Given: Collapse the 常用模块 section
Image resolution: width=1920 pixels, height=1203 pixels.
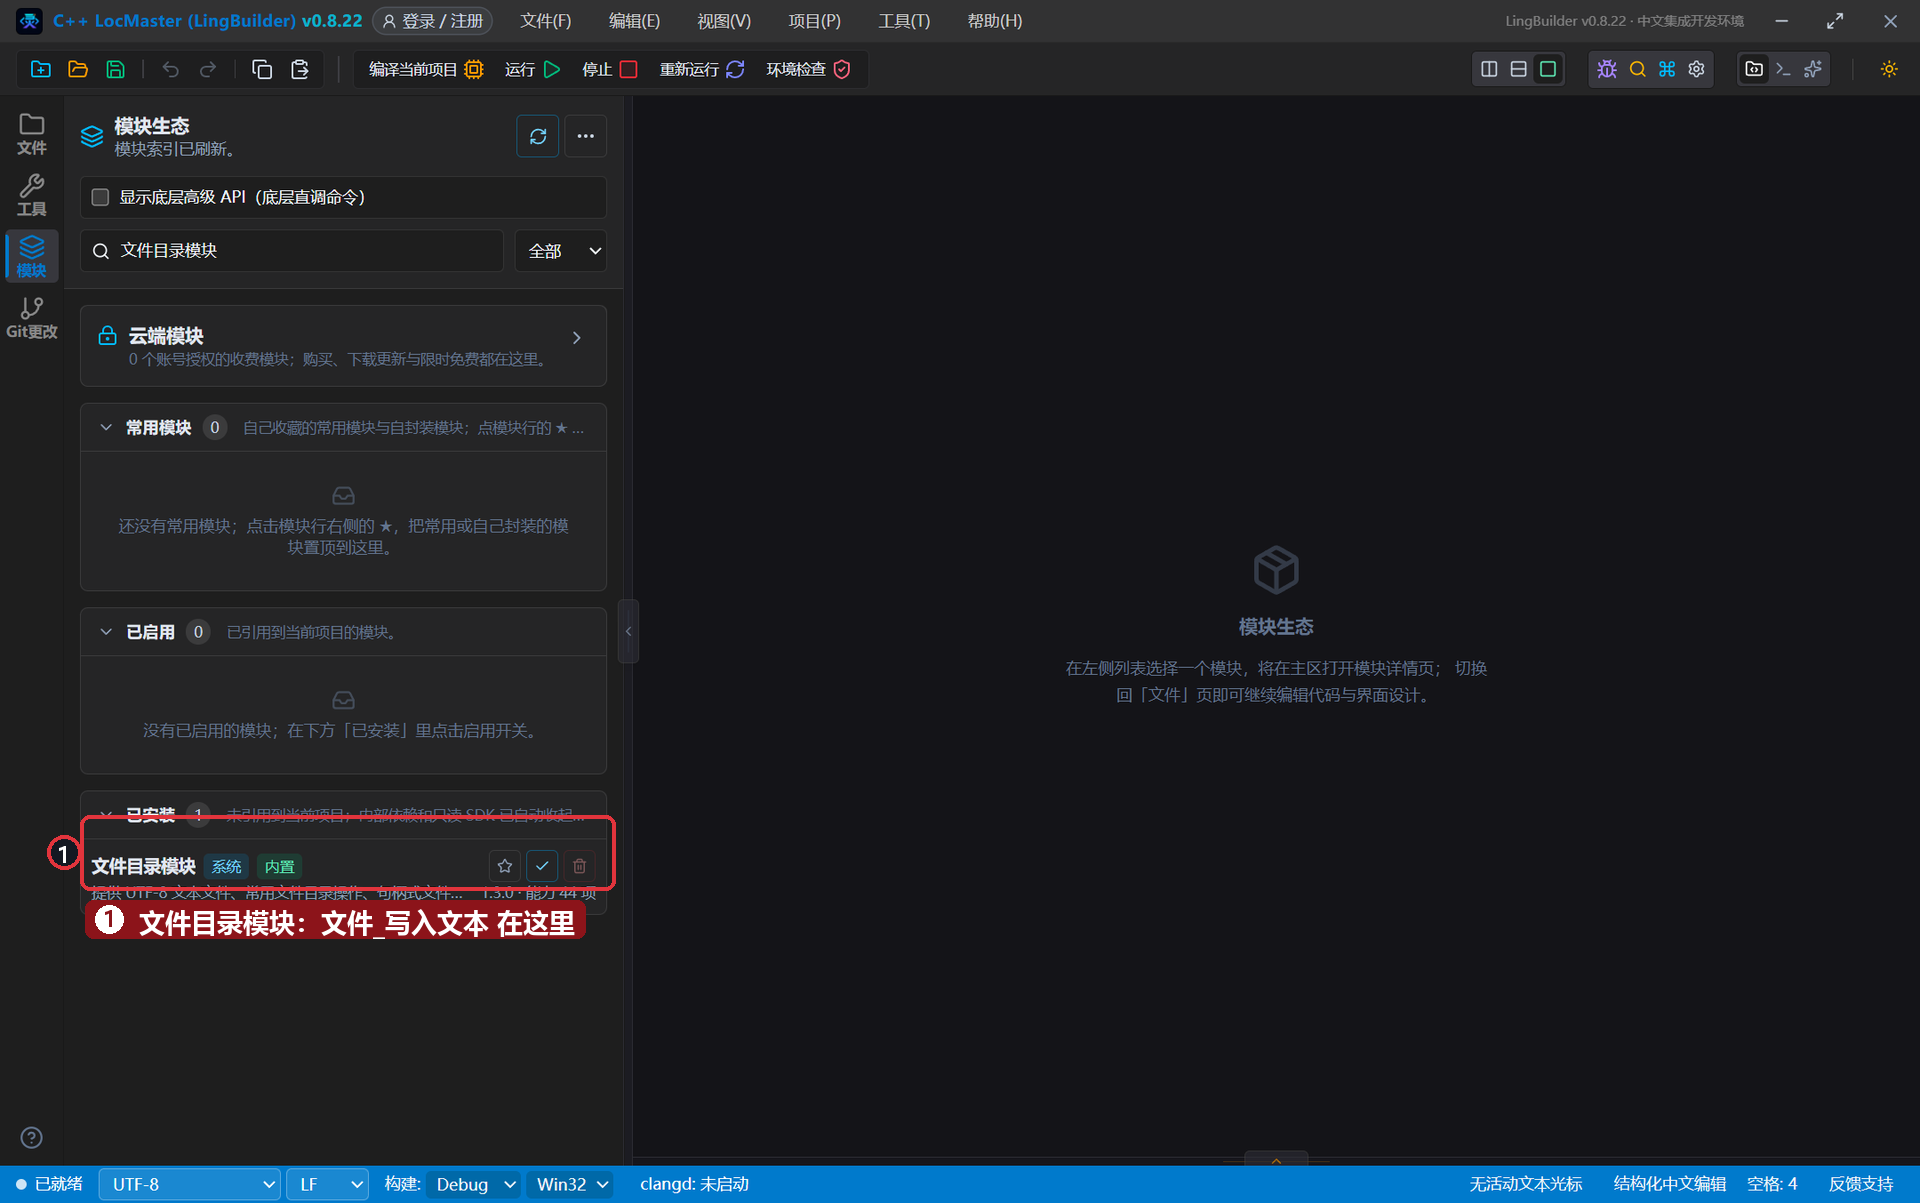Looking at the screenshot, I should point(106,427).
